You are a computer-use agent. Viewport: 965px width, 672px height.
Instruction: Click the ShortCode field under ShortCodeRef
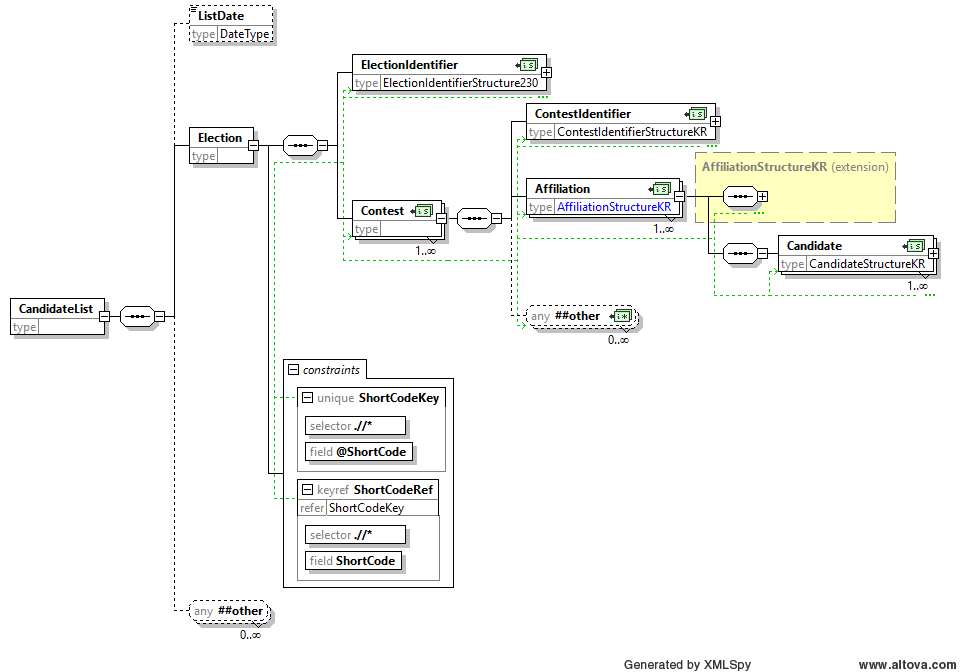[x=353, y=561]
